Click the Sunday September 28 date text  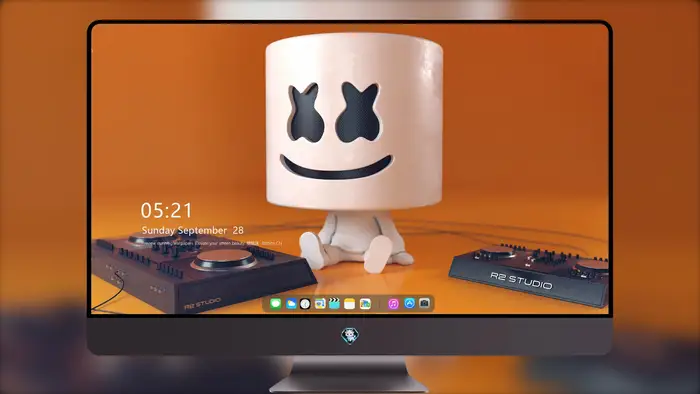[x=192, y=230]
